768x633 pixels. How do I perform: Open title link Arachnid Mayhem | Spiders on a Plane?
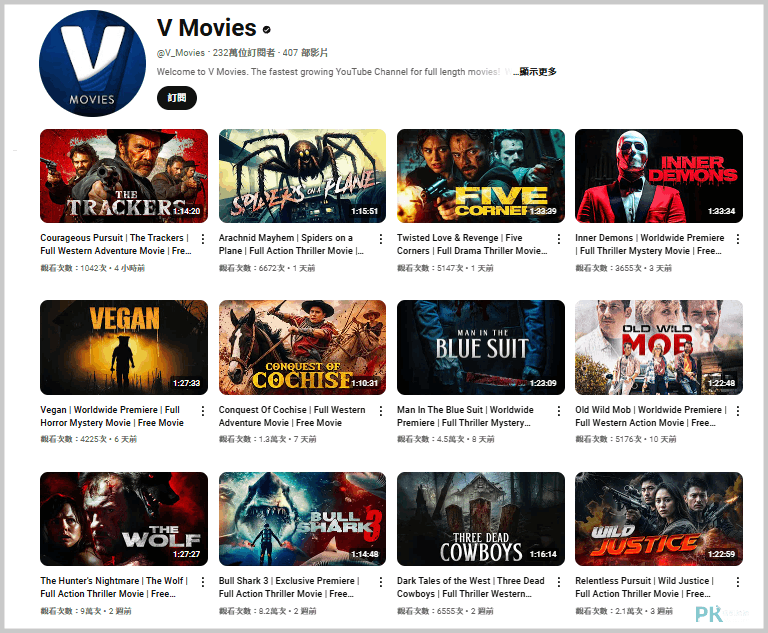[291, 244]
